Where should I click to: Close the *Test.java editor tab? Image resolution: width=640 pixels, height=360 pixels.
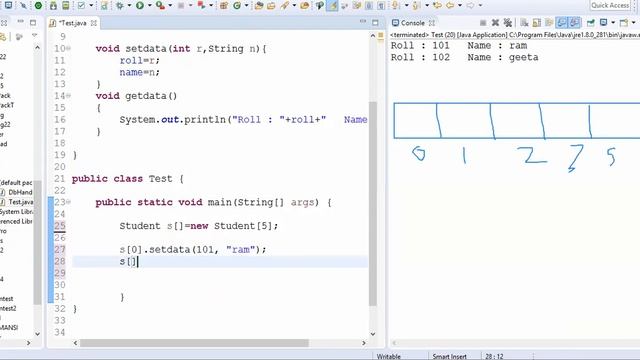tap(94, 23)
